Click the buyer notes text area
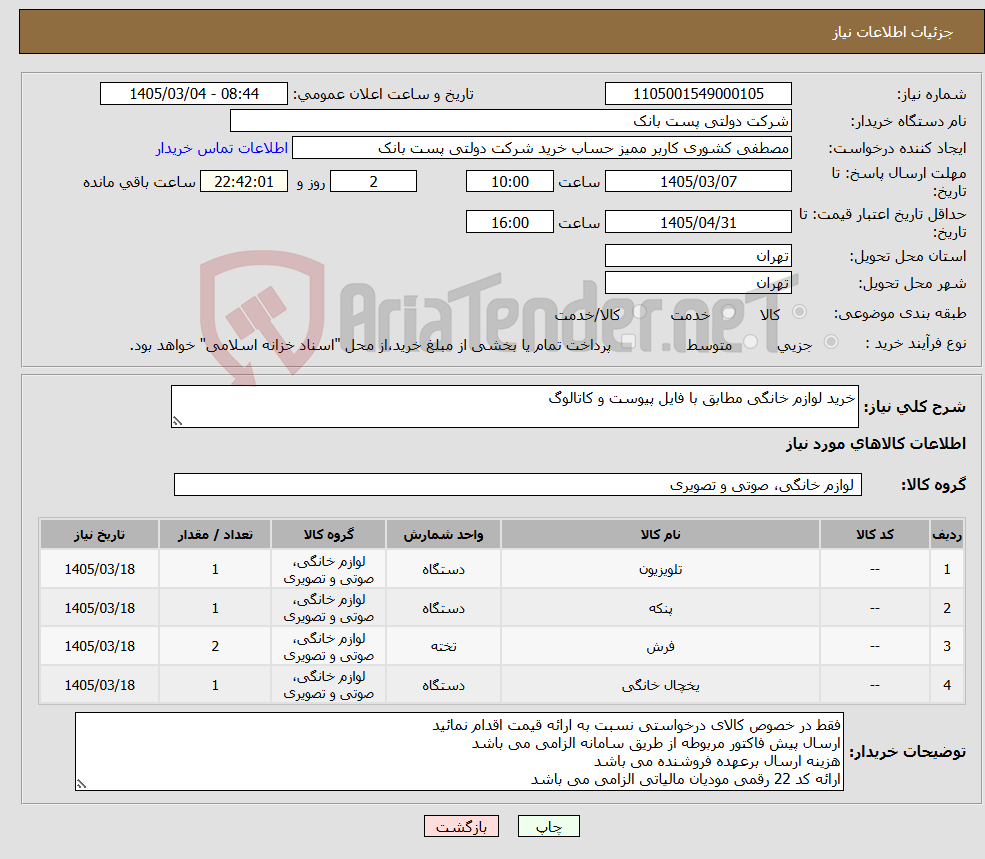 [x=459, y=752]
